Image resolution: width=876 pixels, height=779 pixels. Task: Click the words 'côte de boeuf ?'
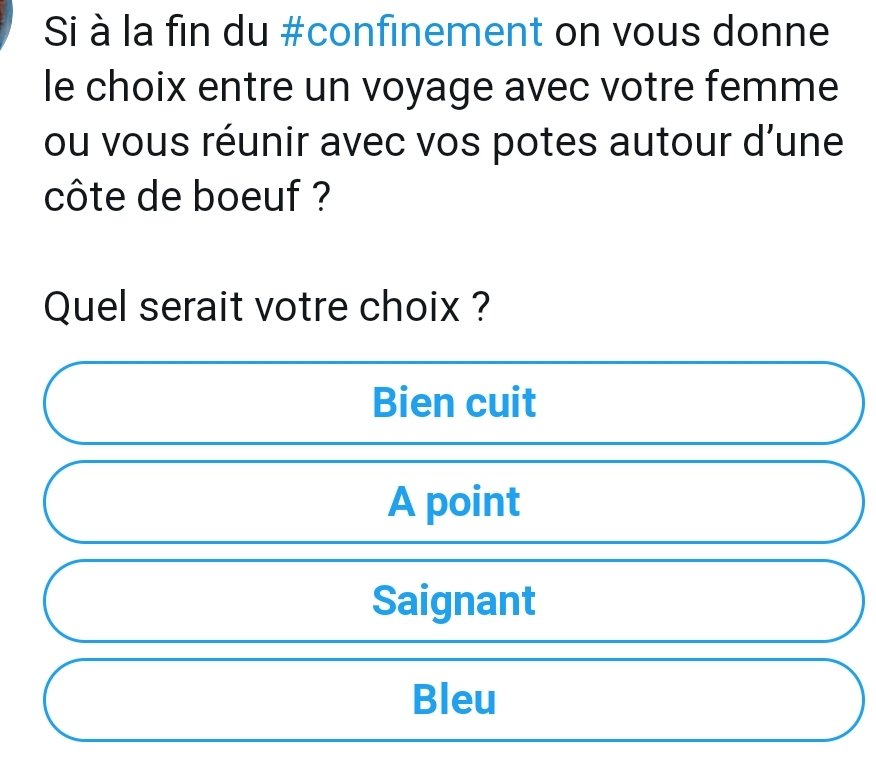[187, 198]
